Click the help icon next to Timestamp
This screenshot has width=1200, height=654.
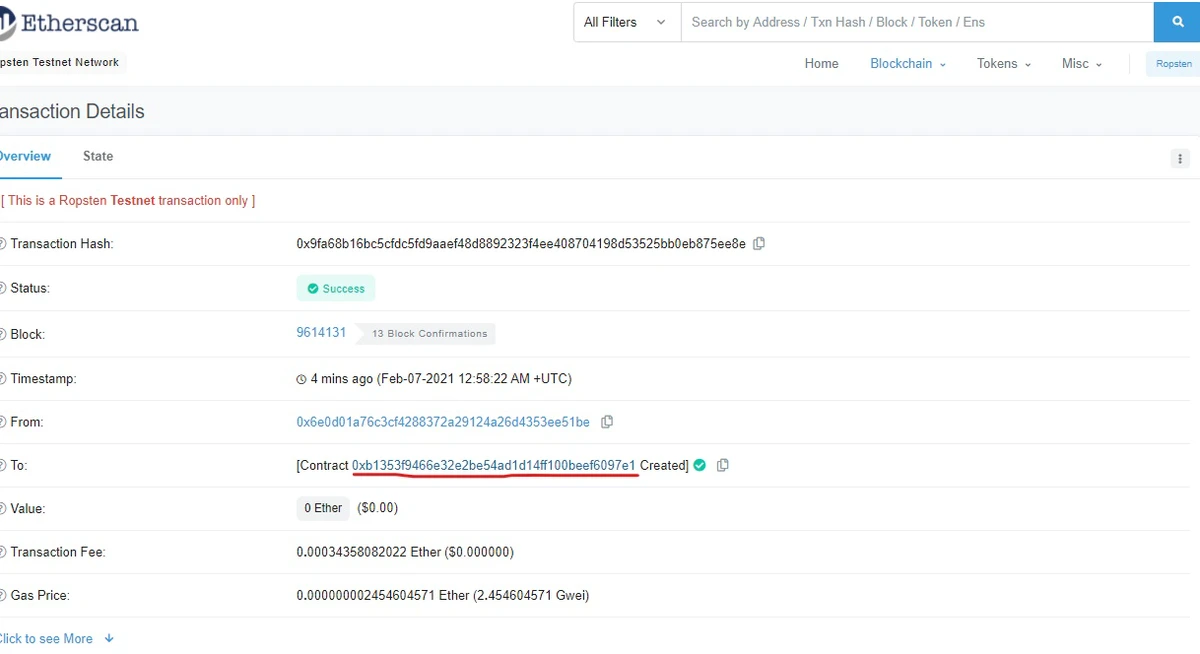pyautogui.click(x=2, y=379)
